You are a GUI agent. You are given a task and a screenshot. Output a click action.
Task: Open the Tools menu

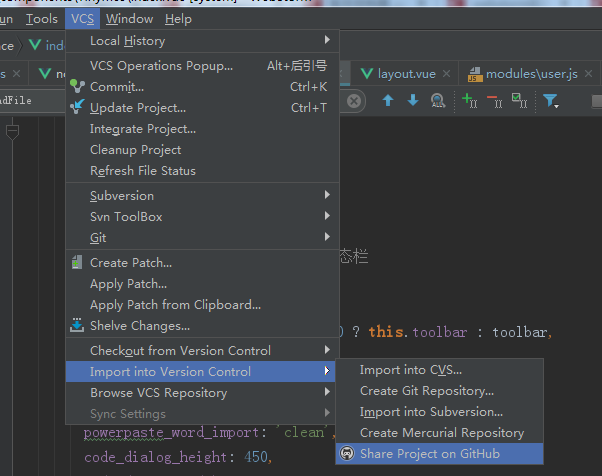[x=41, y=19]
